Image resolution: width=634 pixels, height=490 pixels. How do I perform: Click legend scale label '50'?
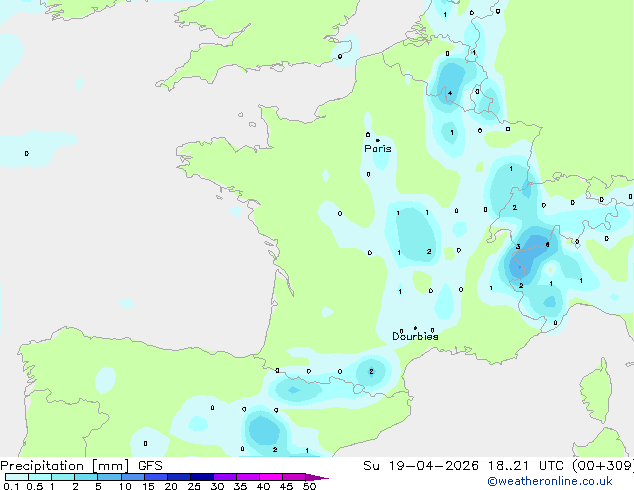click(x=309, y=486)
